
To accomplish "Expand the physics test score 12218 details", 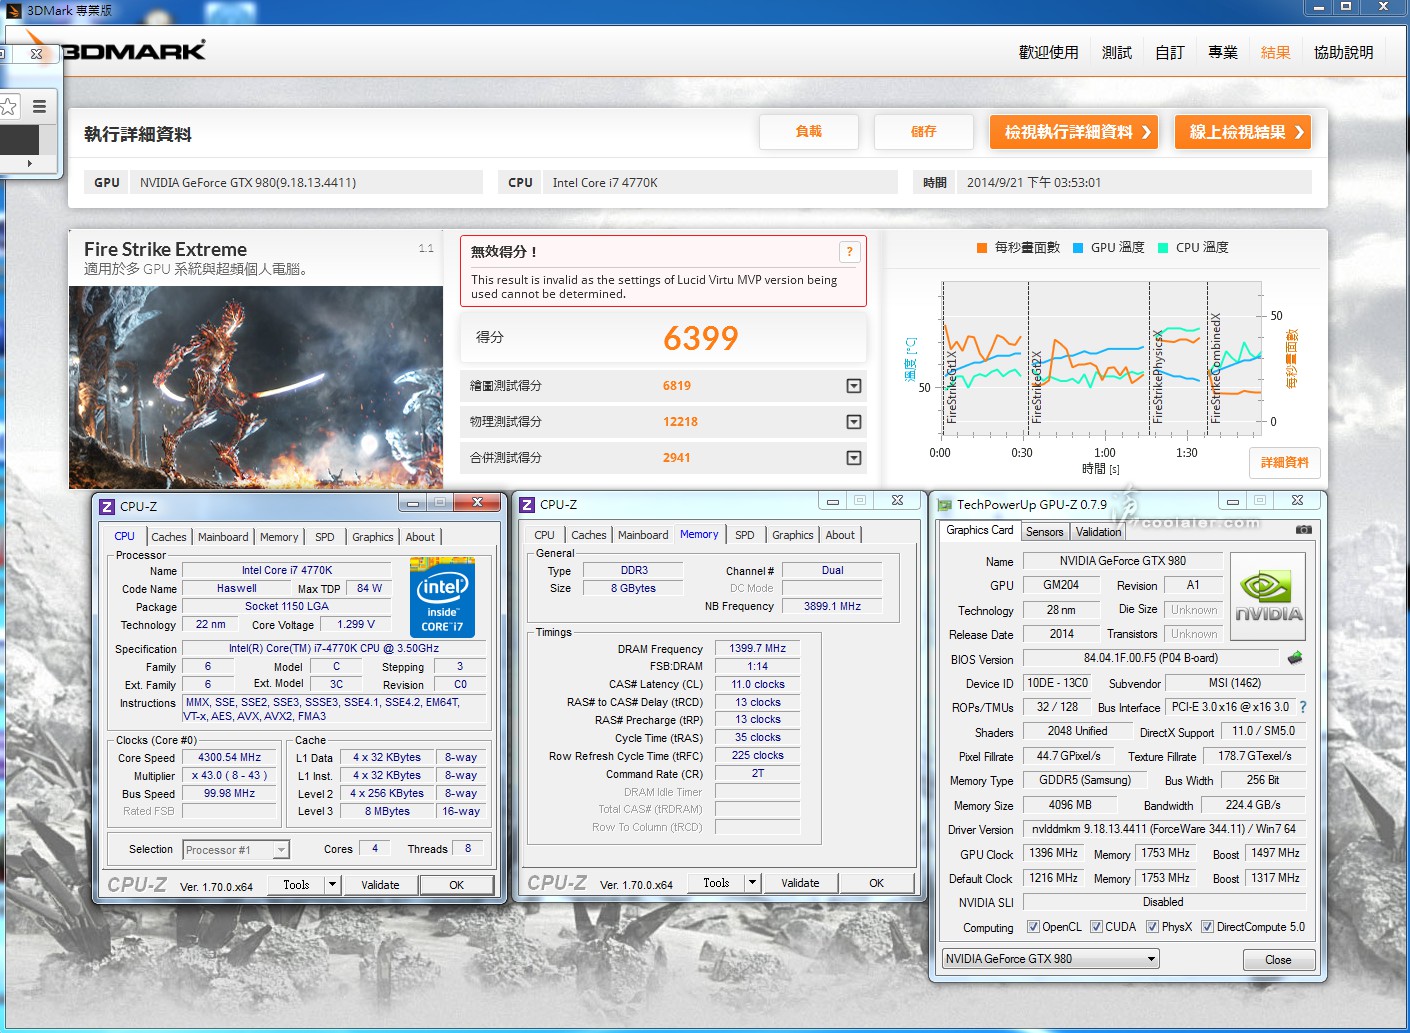I will (854, 422).
